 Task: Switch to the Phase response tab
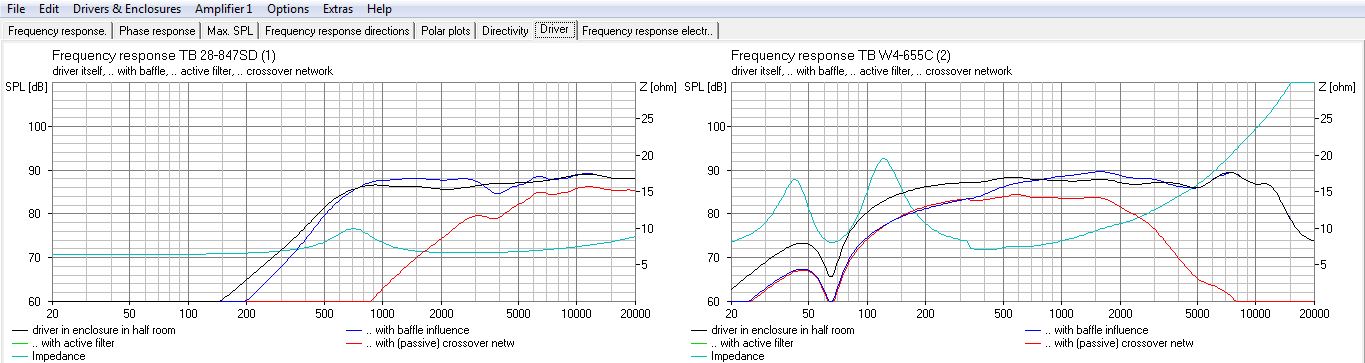pyautogui.click(x=157, y=31)
